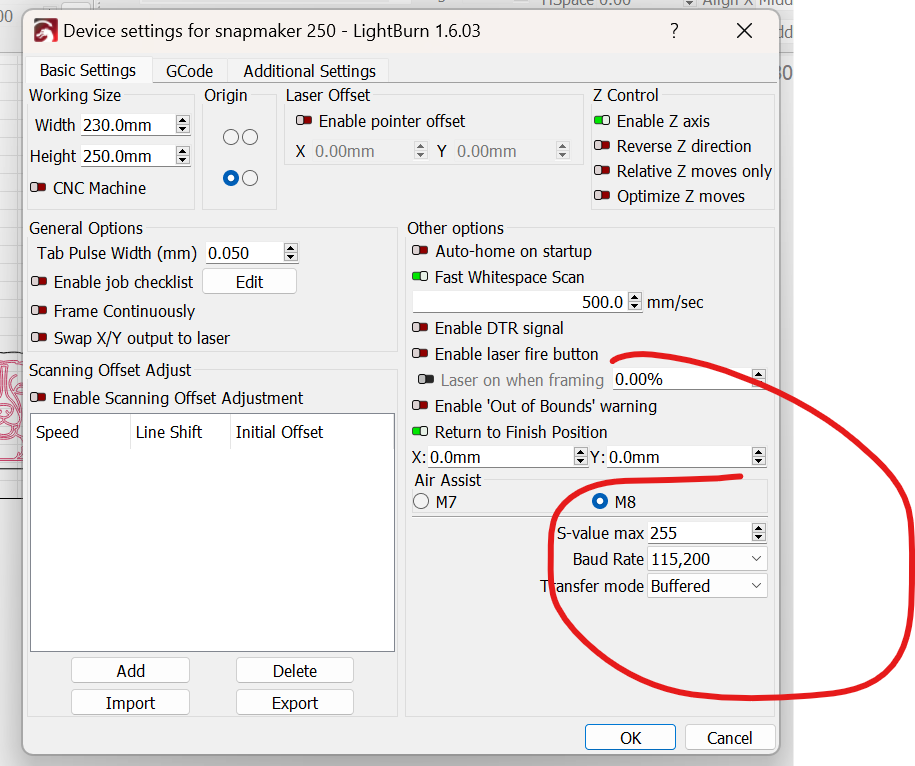
Task: Enable the job checklist switch
Action: click(x=39, y=281)
